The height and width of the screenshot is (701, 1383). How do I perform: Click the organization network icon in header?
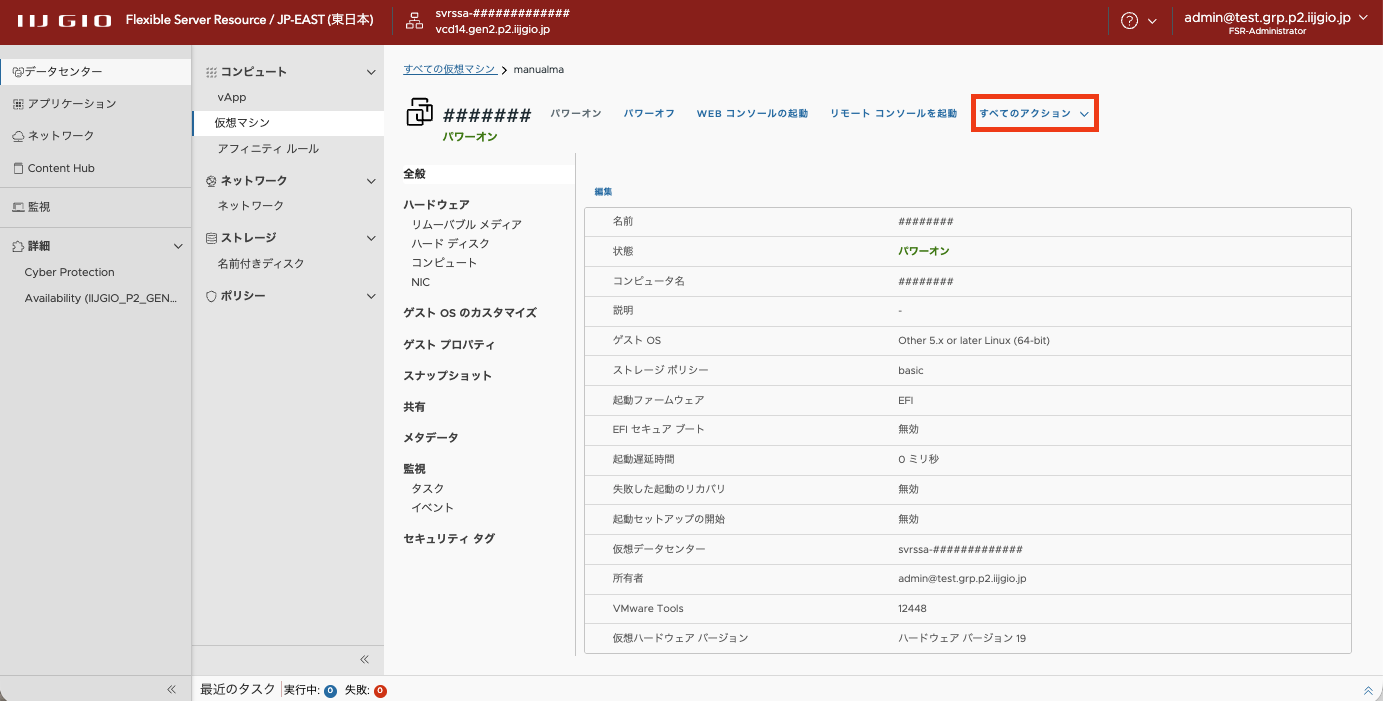pos(415,21)
